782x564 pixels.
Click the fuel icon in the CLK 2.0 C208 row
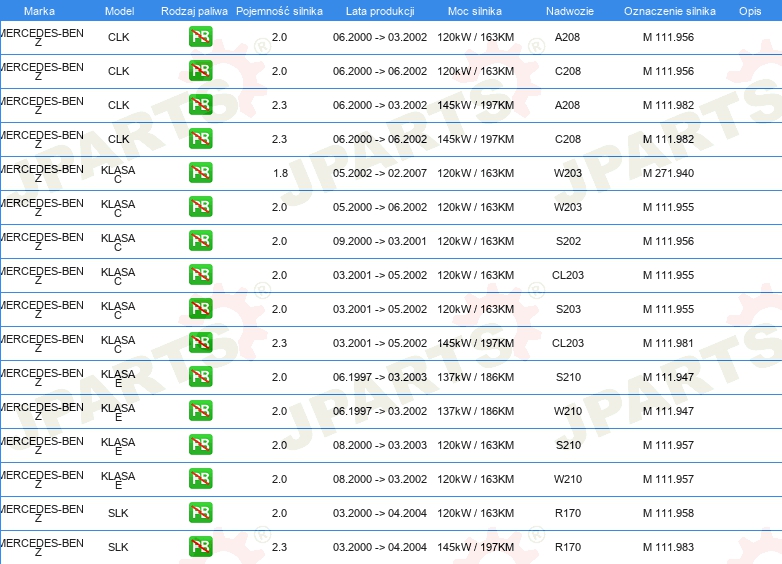pyautogui.click(x=200, y=70)
